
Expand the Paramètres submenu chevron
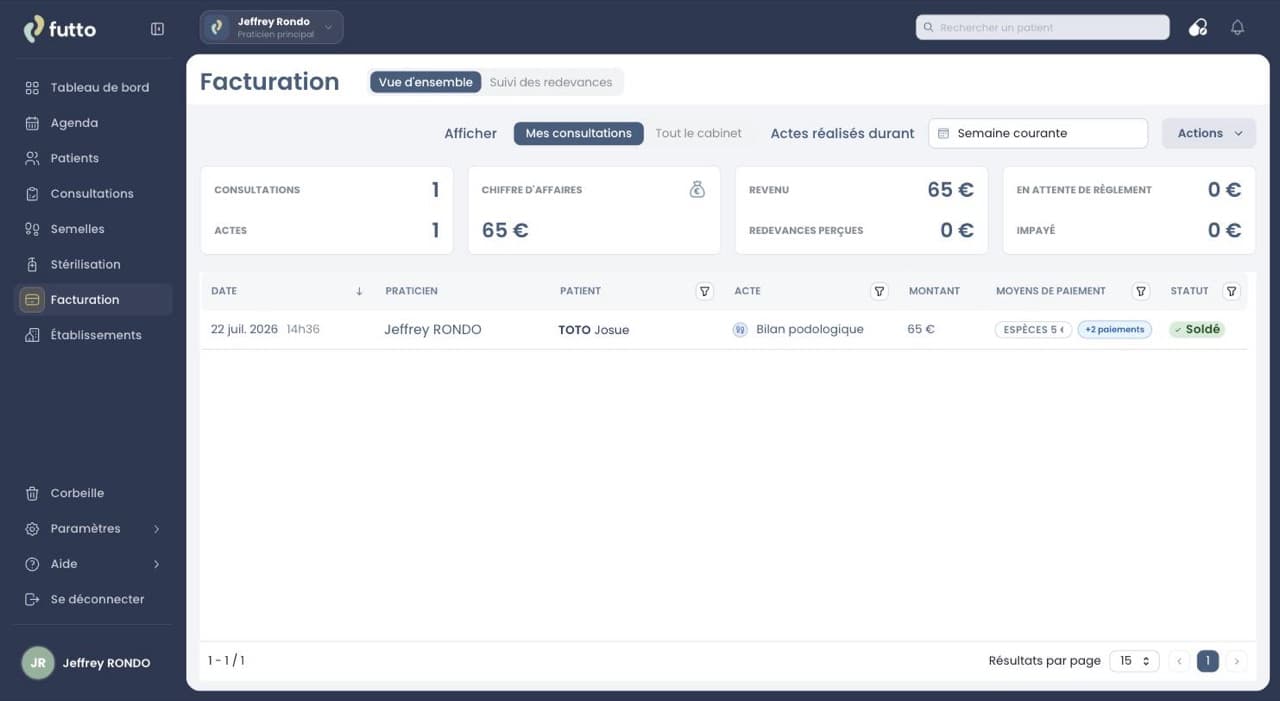coord(157,529)
